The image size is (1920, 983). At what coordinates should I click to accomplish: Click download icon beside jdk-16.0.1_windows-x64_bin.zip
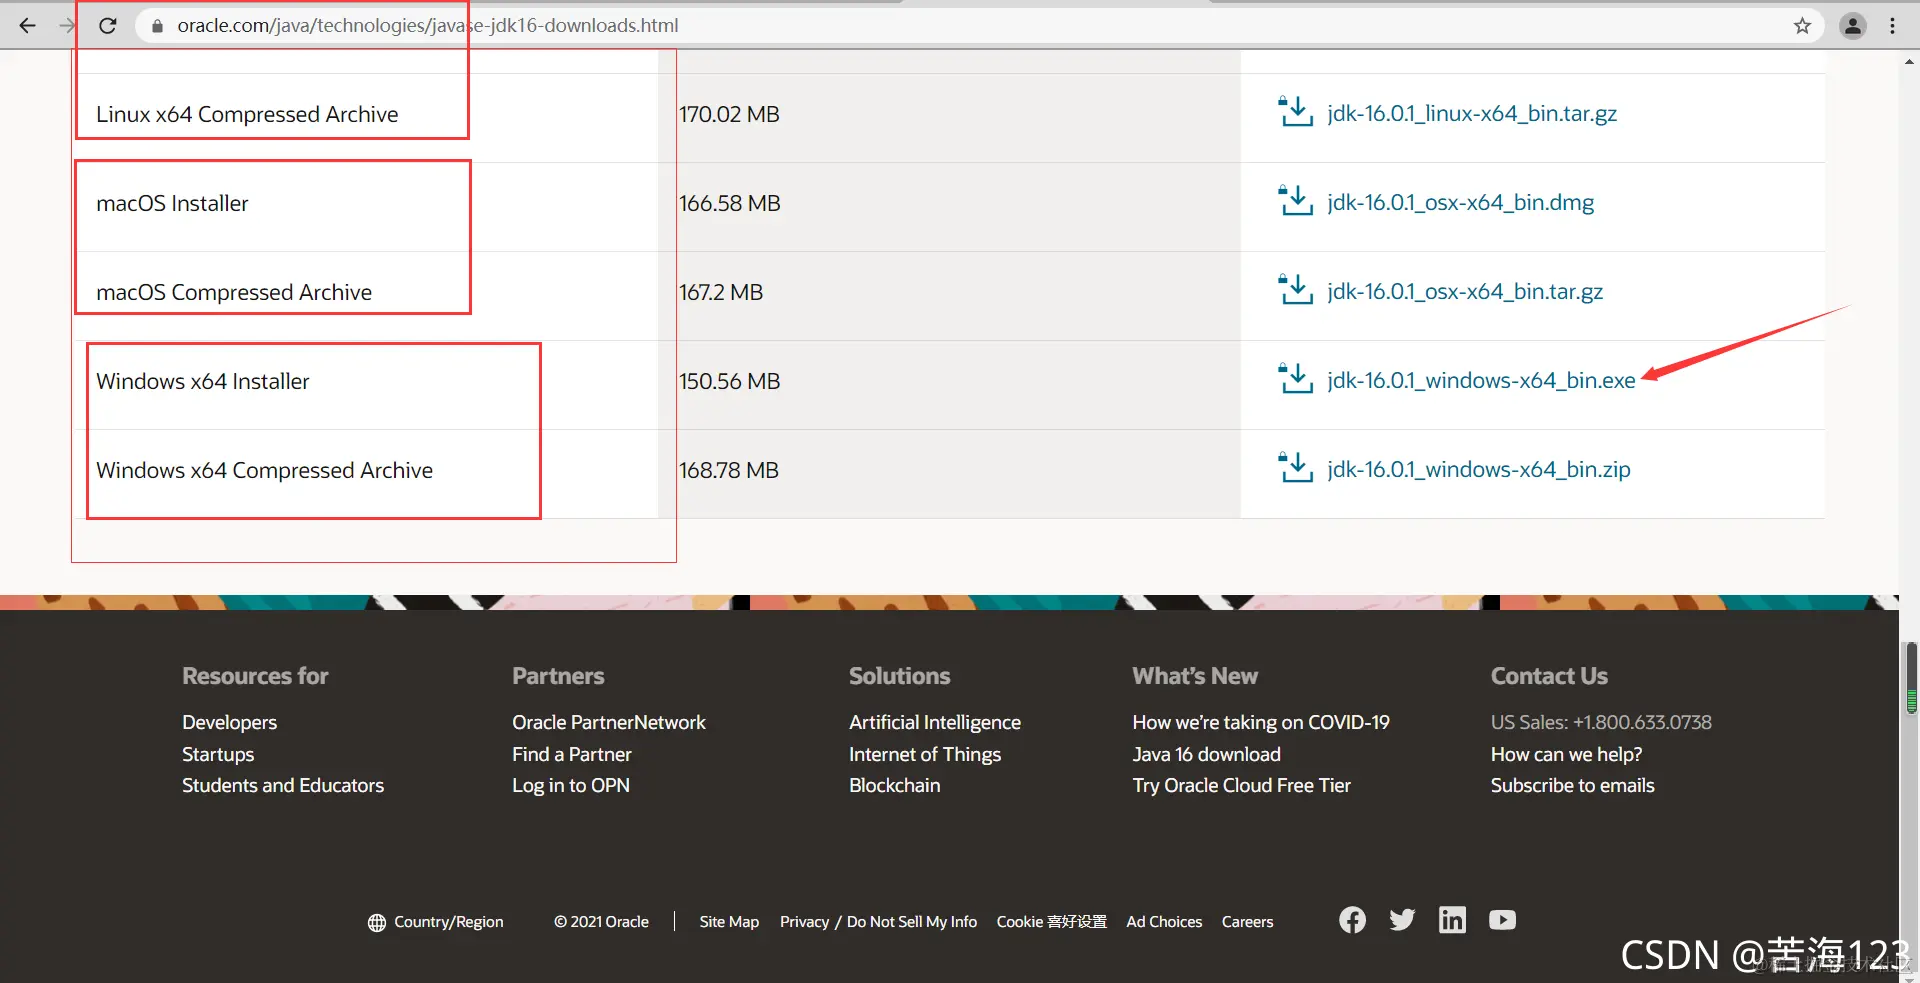pyautogui.click(x=1296, y=468)
